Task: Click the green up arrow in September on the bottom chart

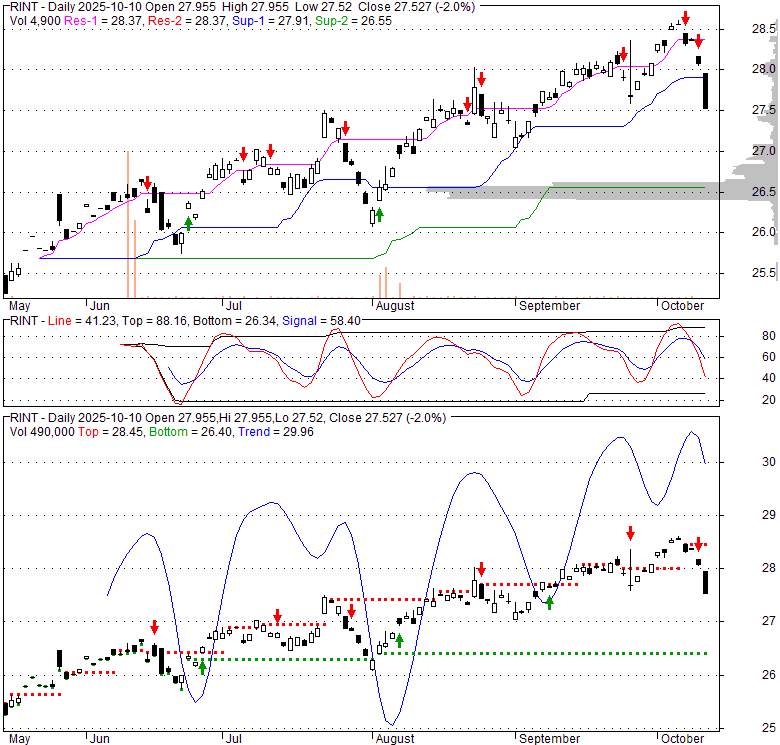Action: click(549, 603)
